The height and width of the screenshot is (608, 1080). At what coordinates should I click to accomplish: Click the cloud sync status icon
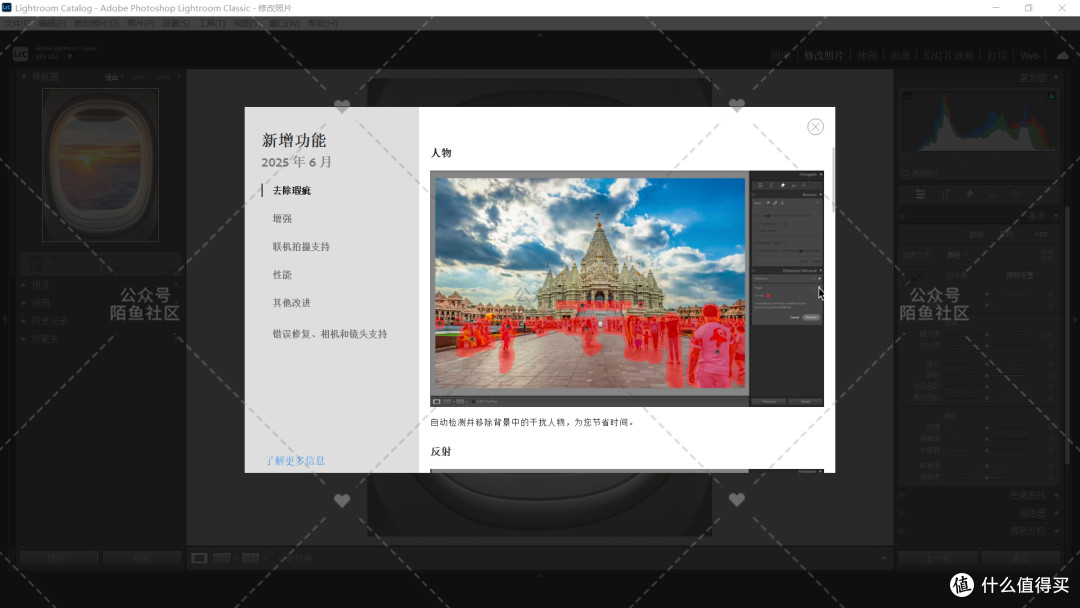coord(1063,55)
